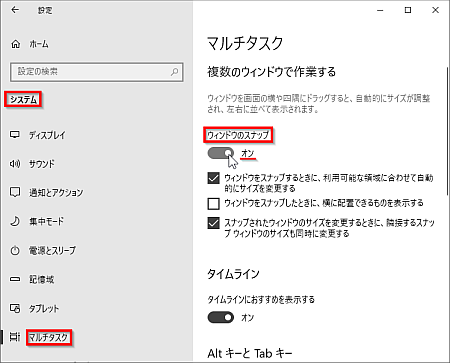Click the vertical scrollbar on right
This screenshot has height=363, width=450.
click(447, 131)
